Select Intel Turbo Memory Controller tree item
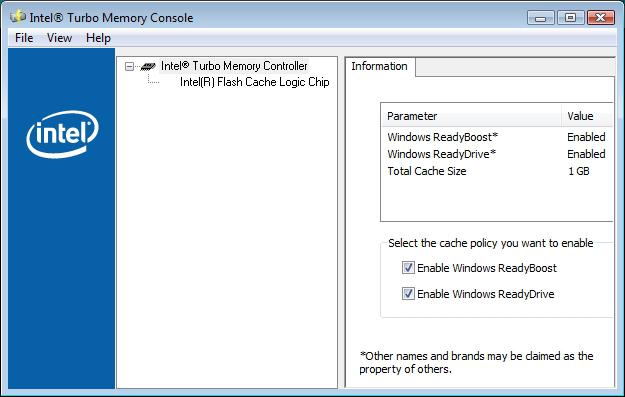This screenshot has width=625, height=397. point(234,66)
